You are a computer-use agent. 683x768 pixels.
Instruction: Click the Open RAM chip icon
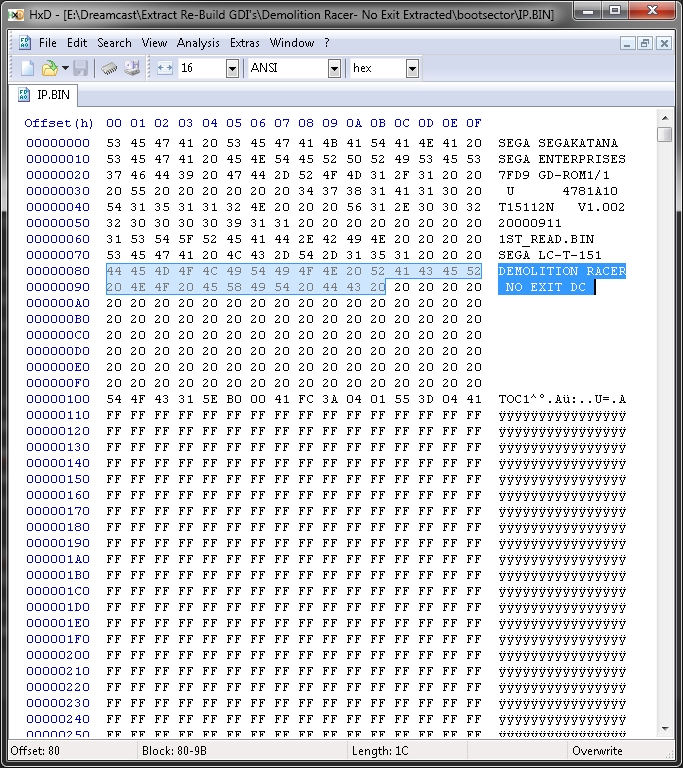point(109,68)
